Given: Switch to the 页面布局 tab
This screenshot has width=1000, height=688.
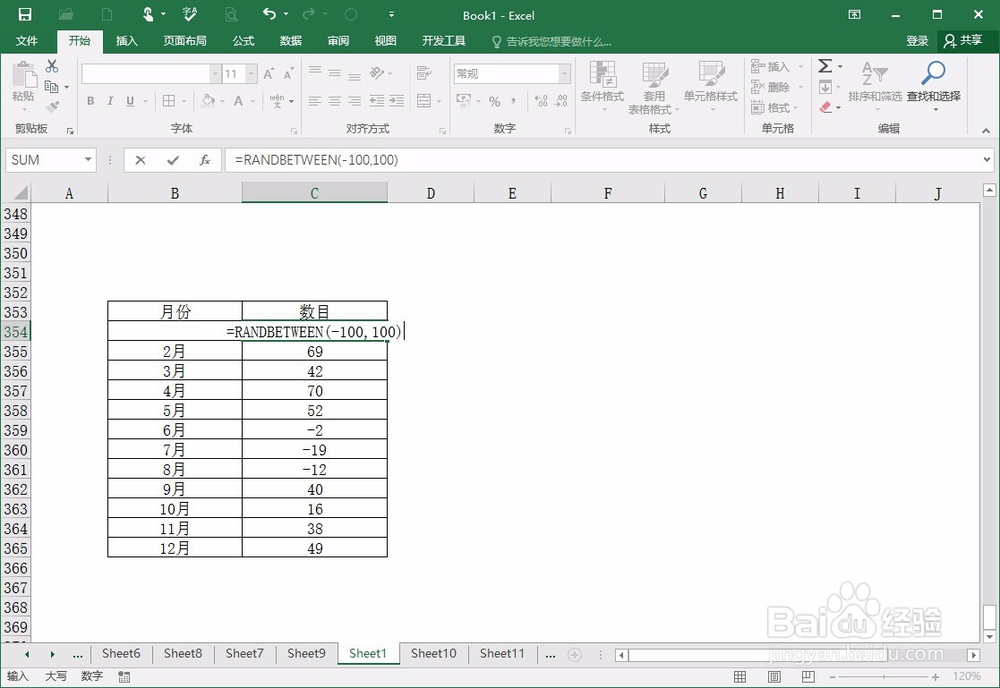Looking at the screenshot, I should (185, 41).
